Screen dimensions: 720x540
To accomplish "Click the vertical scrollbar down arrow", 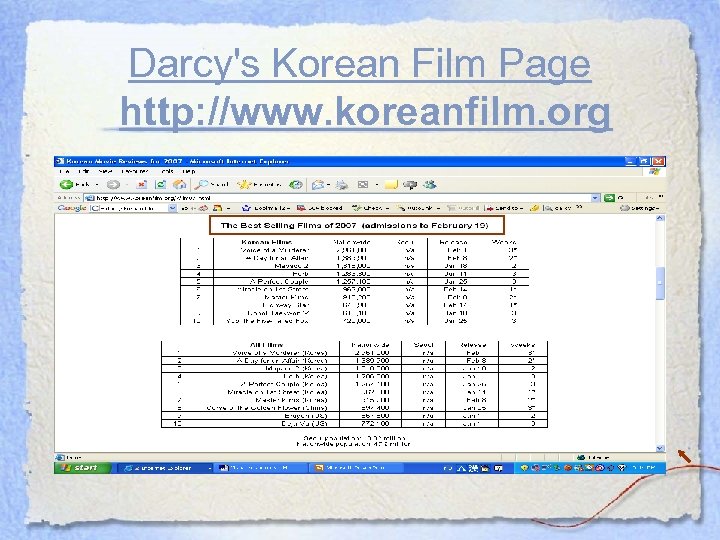I will 660,448.
